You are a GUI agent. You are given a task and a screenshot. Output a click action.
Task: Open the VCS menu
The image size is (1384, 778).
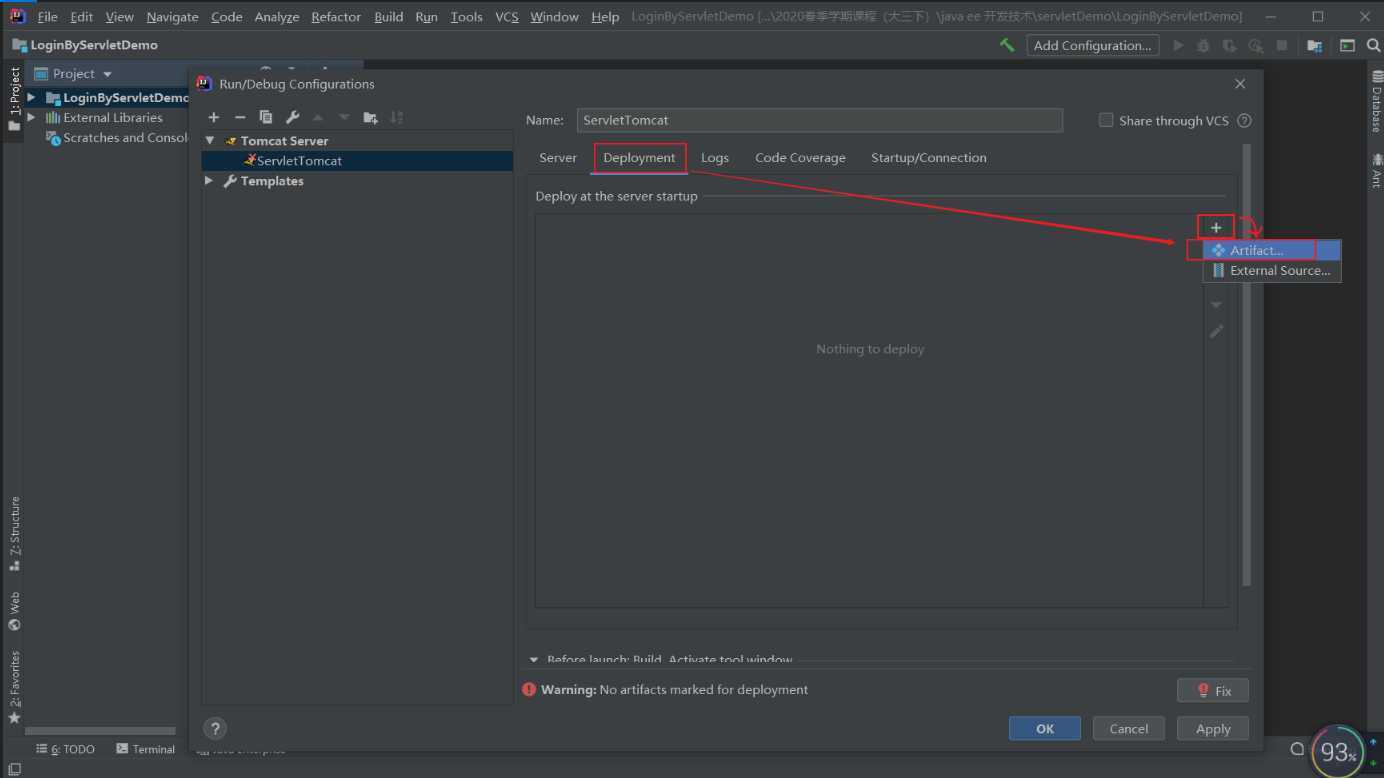point(507,17)
